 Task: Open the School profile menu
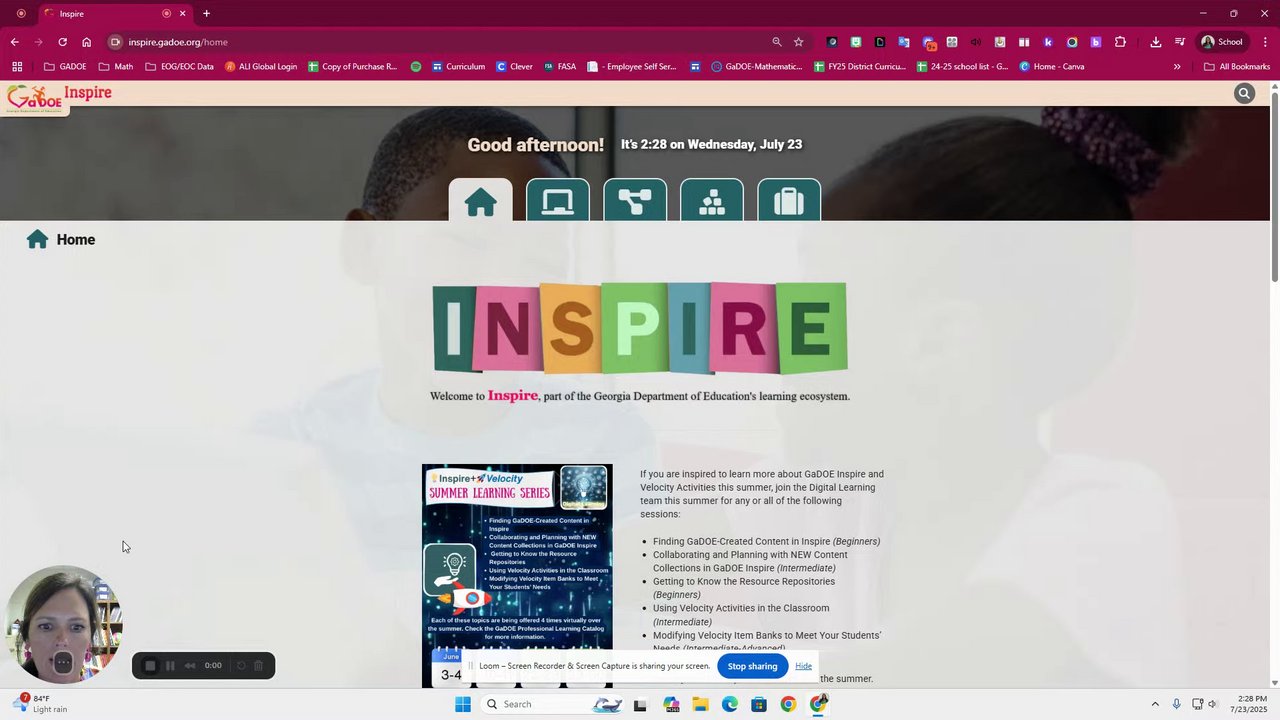[1222, 42]
